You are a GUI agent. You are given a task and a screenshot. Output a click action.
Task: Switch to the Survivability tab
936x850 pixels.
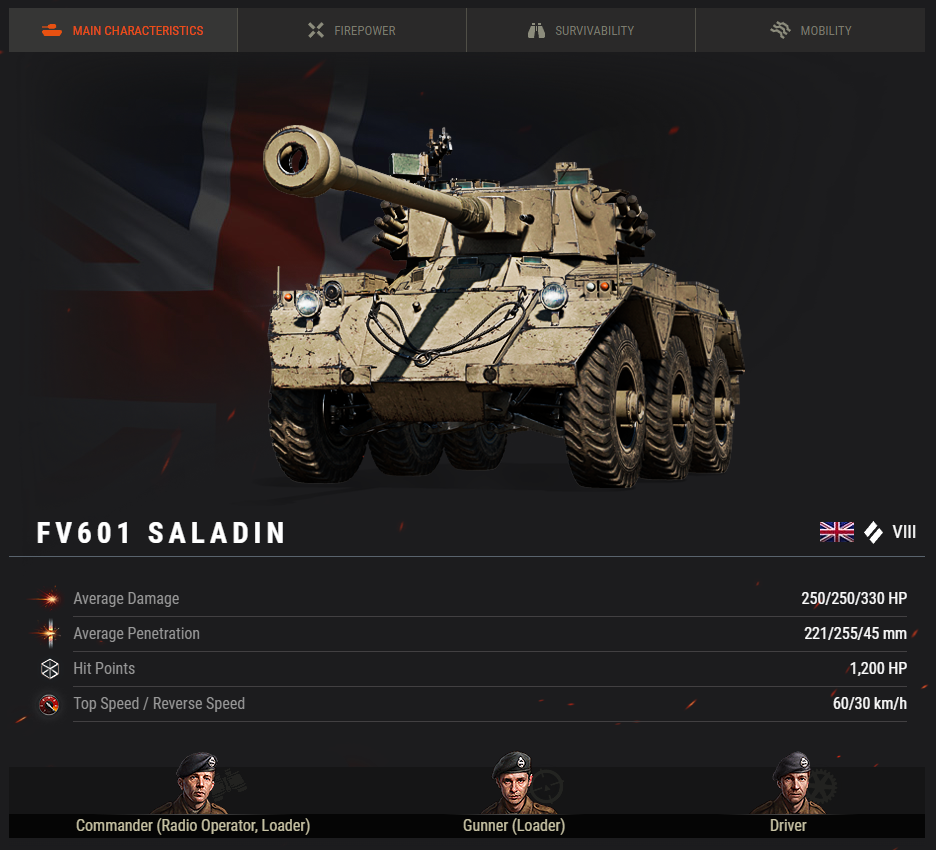581,30
